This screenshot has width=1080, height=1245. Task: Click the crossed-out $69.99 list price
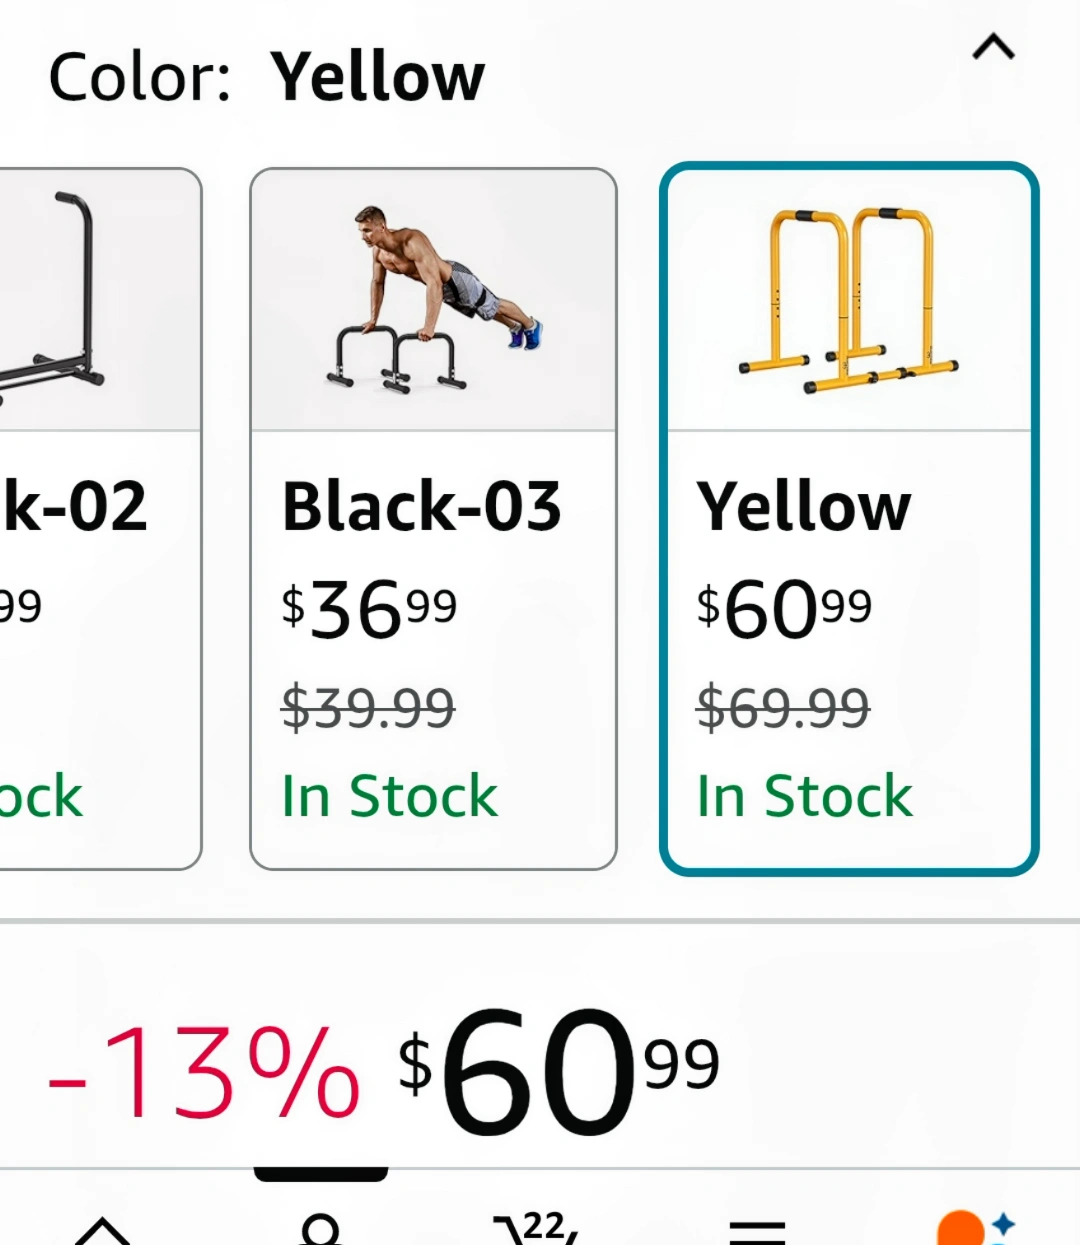(x=783, y=708)
